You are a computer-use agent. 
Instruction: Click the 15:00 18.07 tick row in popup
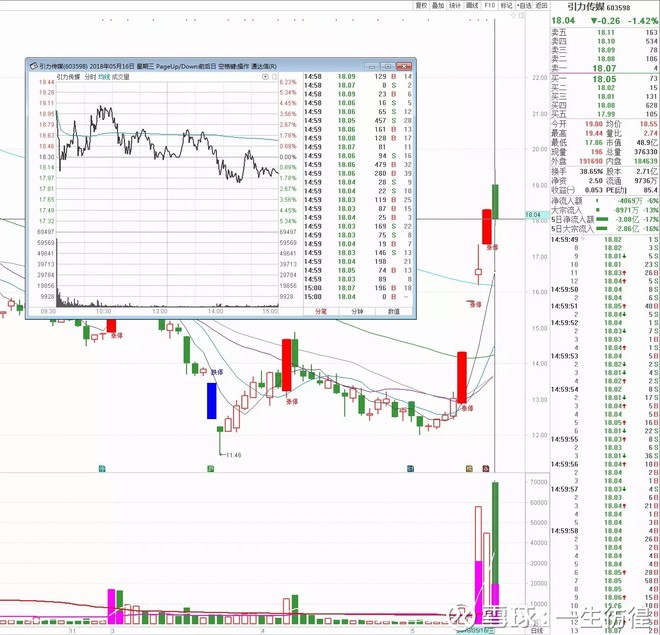tap(358, 288)
